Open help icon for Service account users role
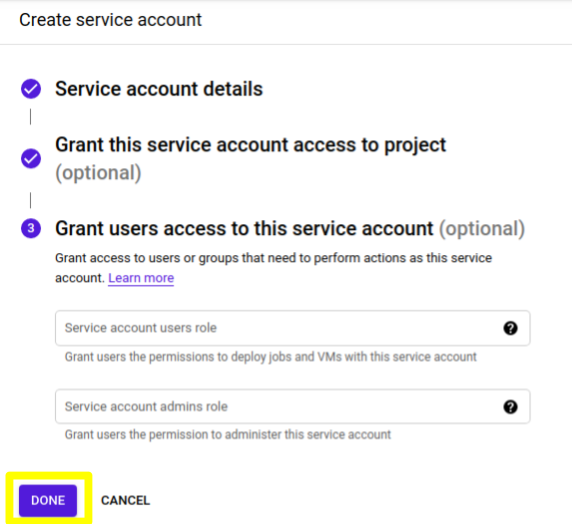 [510, 328]
